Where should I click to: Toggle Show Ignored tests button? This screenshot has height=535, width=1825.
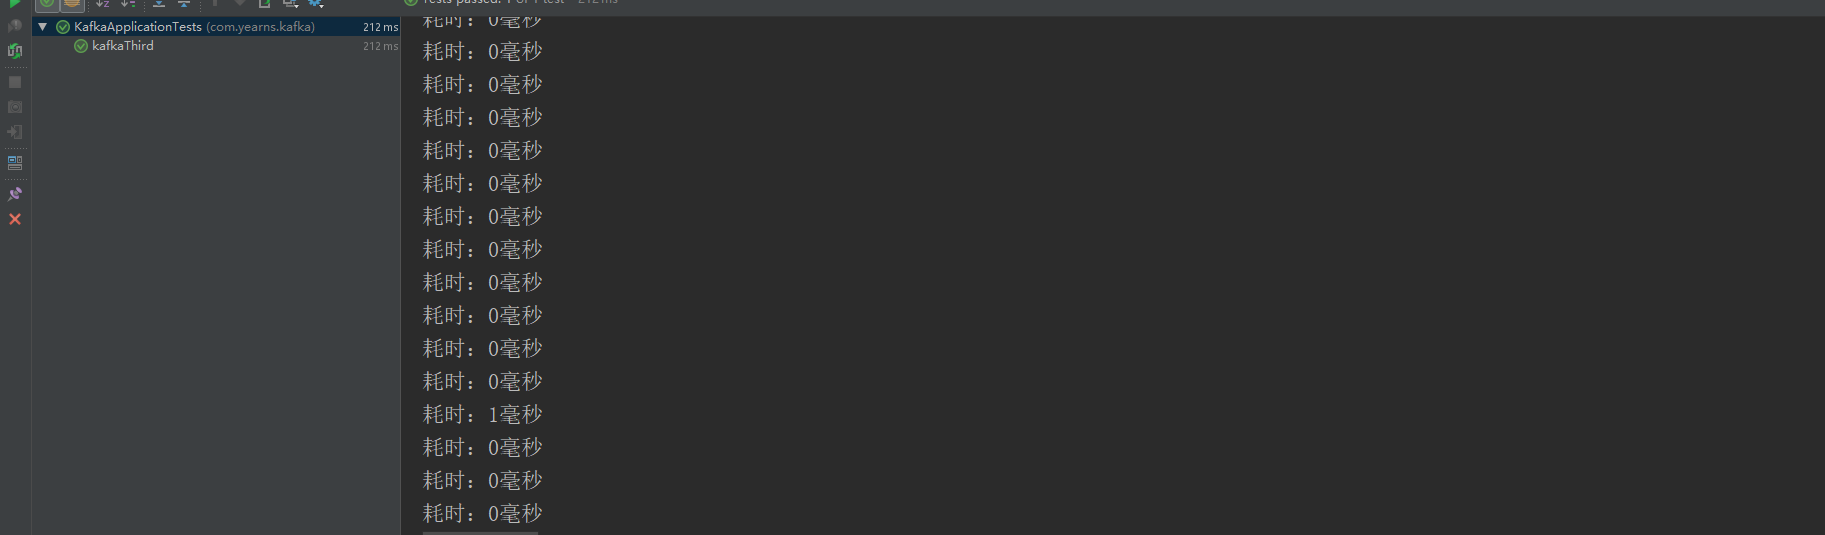(x=72, y=4)
